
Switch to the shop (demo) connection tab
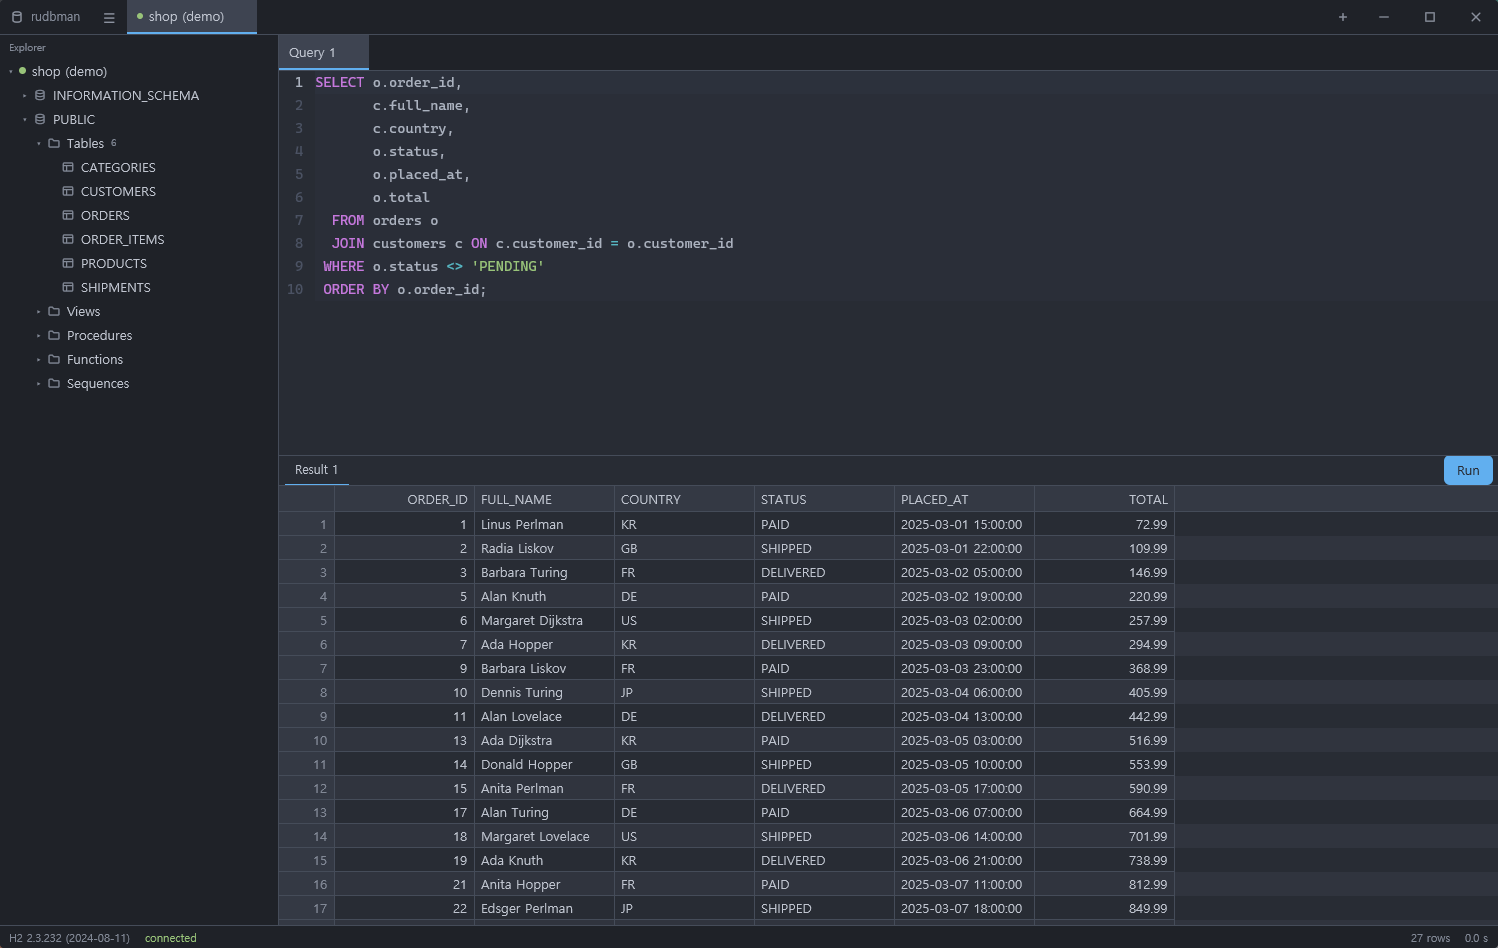pyautogui.click(x=192, y=17)
